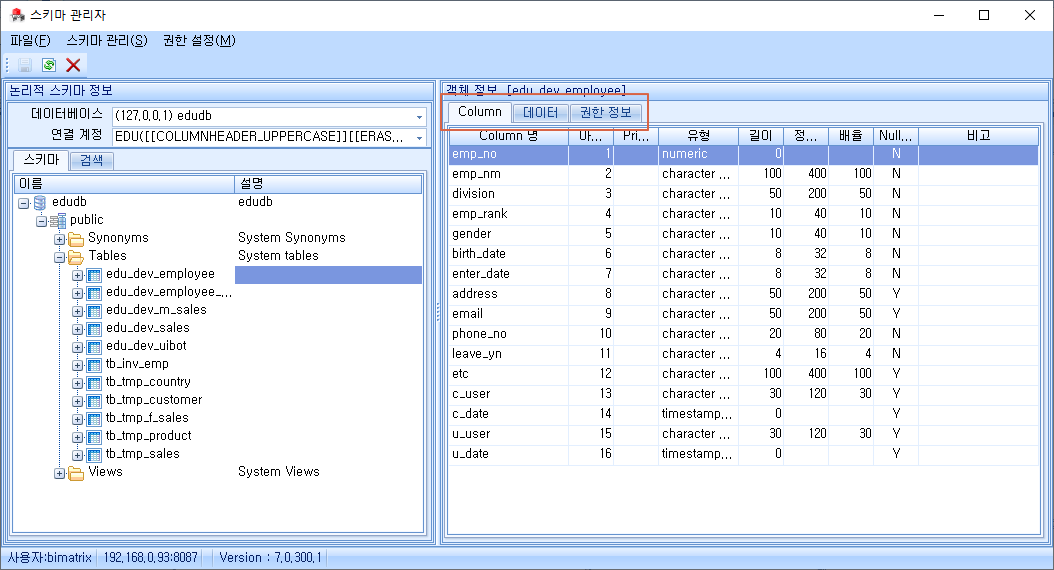Click the edudb database icon
The image size is (1054, 570).
40,202
